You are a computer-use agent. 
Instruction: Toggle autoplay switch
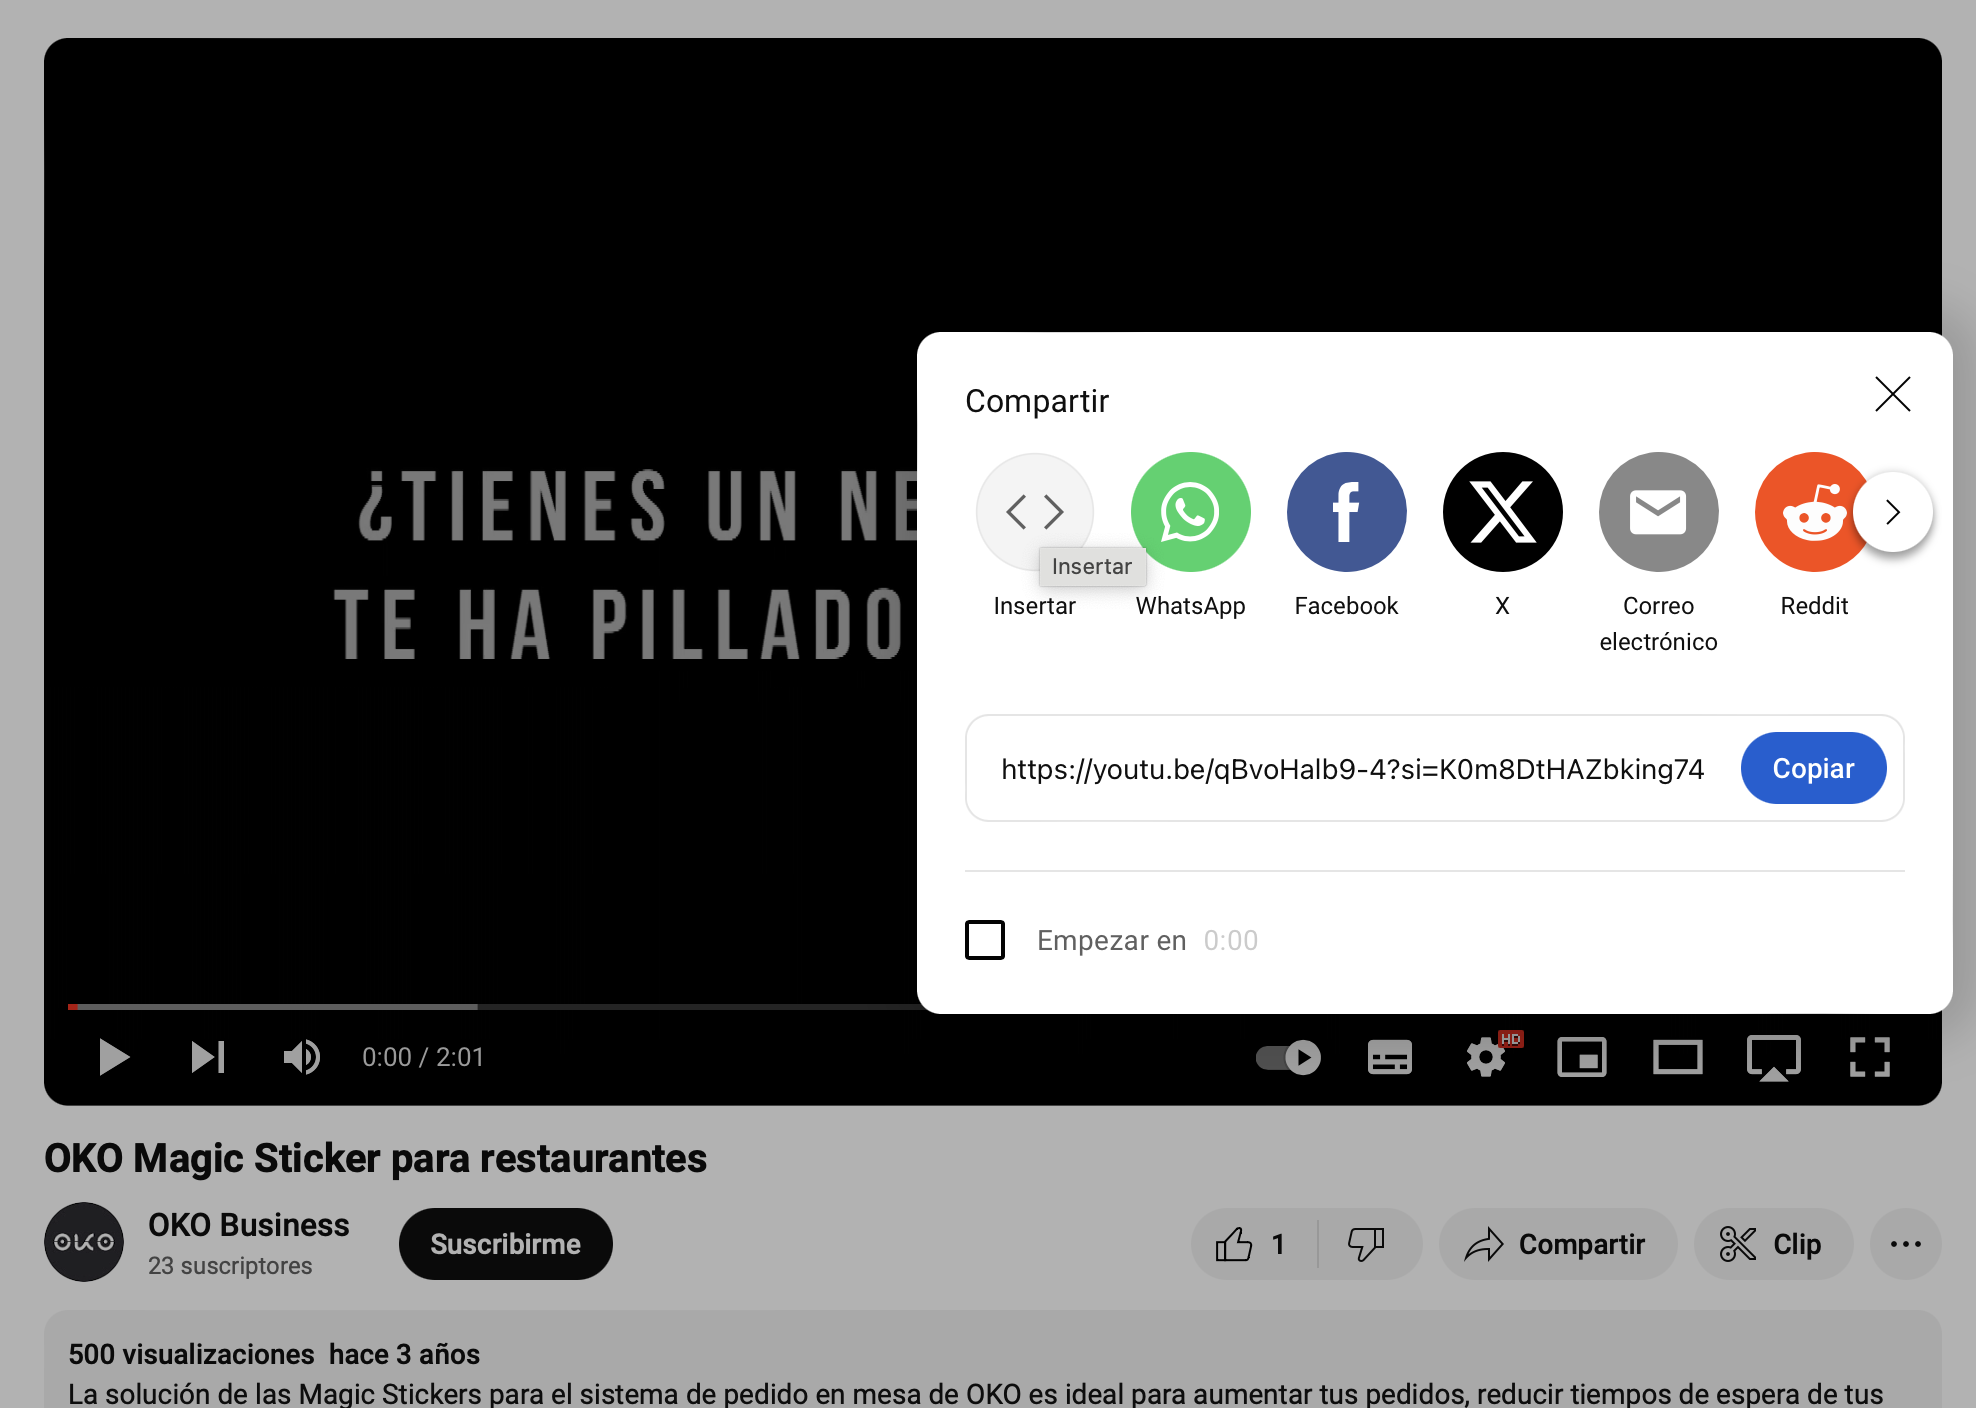tap(1288, 1057)
